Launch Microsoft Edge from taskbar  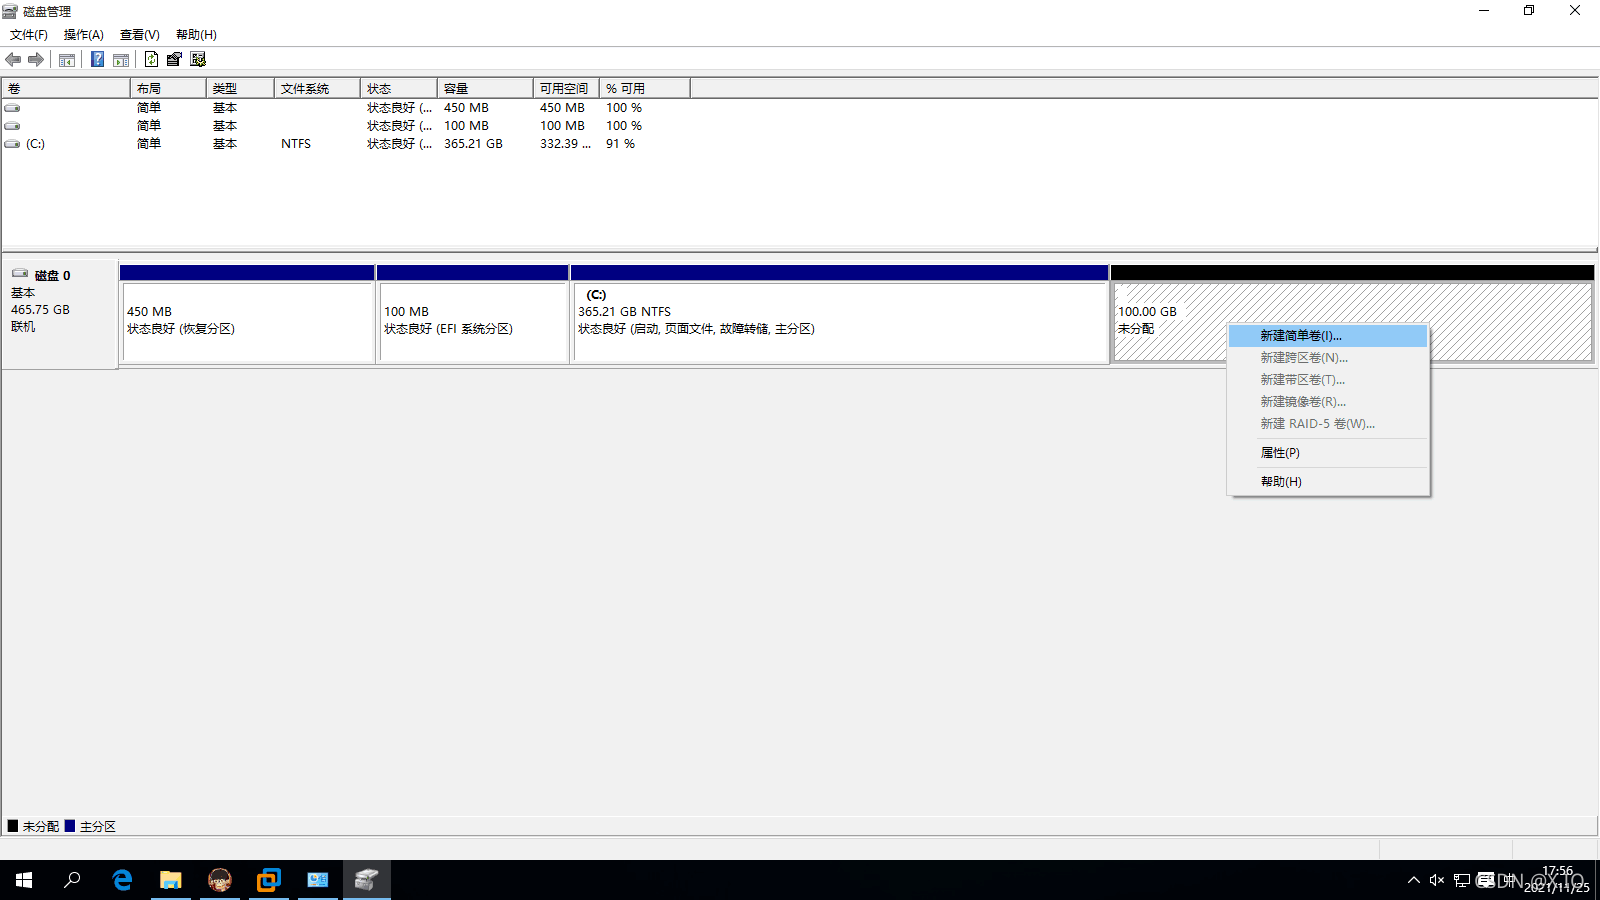122,880
